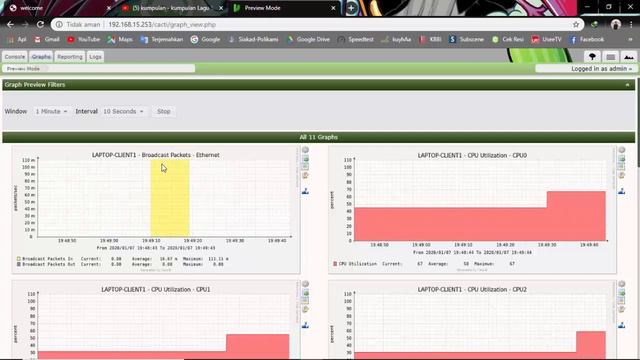
Task: Bookmark this page with star icon
Action: pos(576,24)
